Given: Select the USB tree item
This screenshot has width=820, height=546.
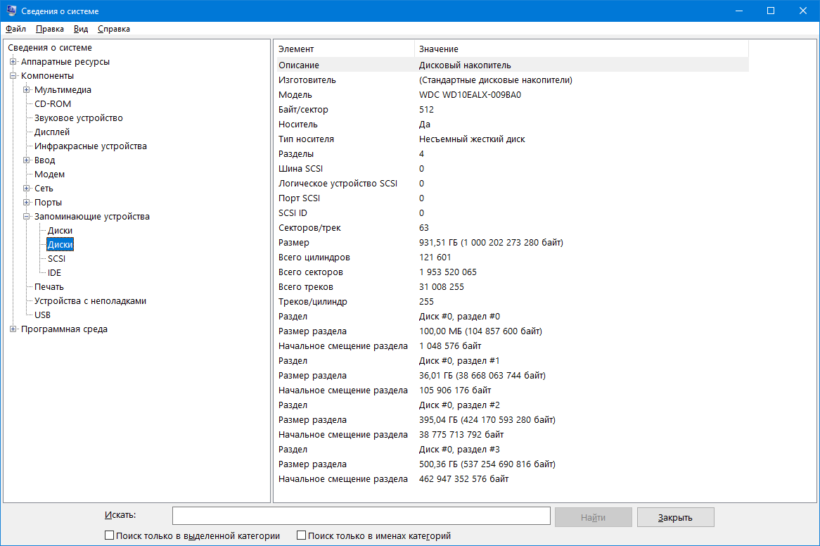Looking at the screenshot, I should coord(43,315).
